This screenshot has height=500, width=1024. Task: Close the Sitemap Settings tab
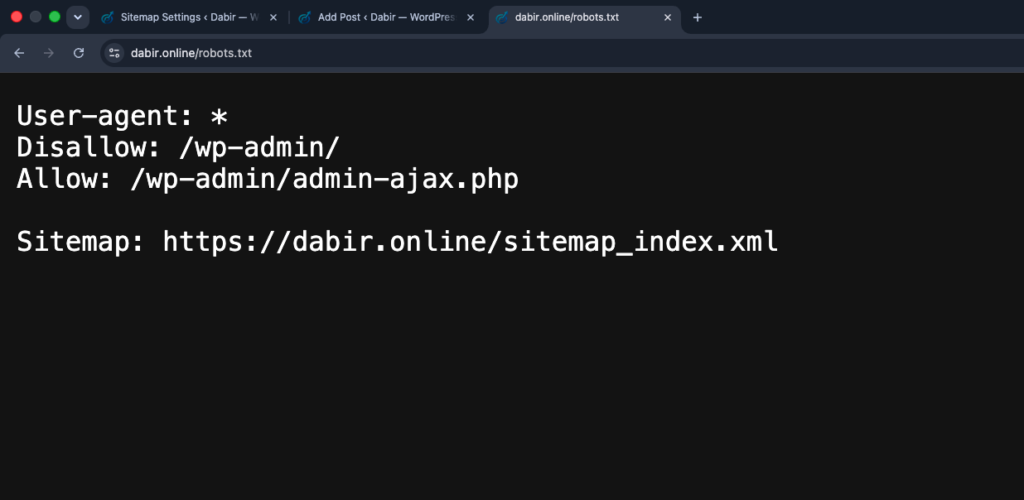(x=273, y=18)
